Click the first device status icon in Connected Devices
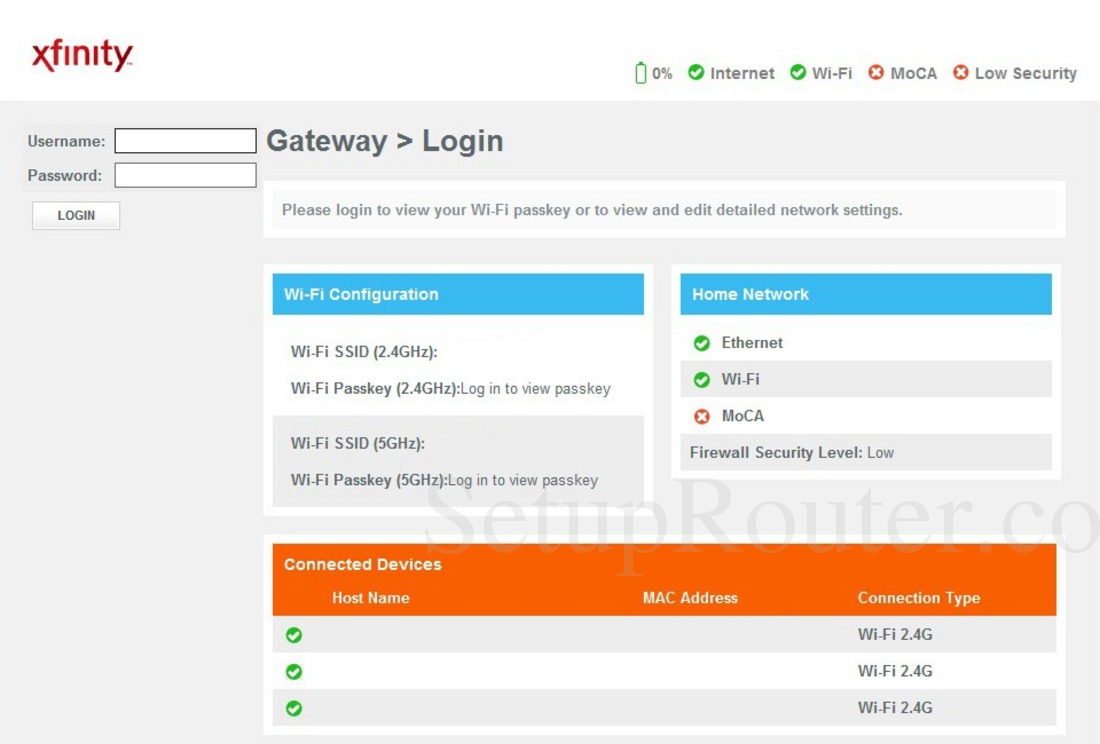This screenshot has height=744, width=1100. click(293, 634)
